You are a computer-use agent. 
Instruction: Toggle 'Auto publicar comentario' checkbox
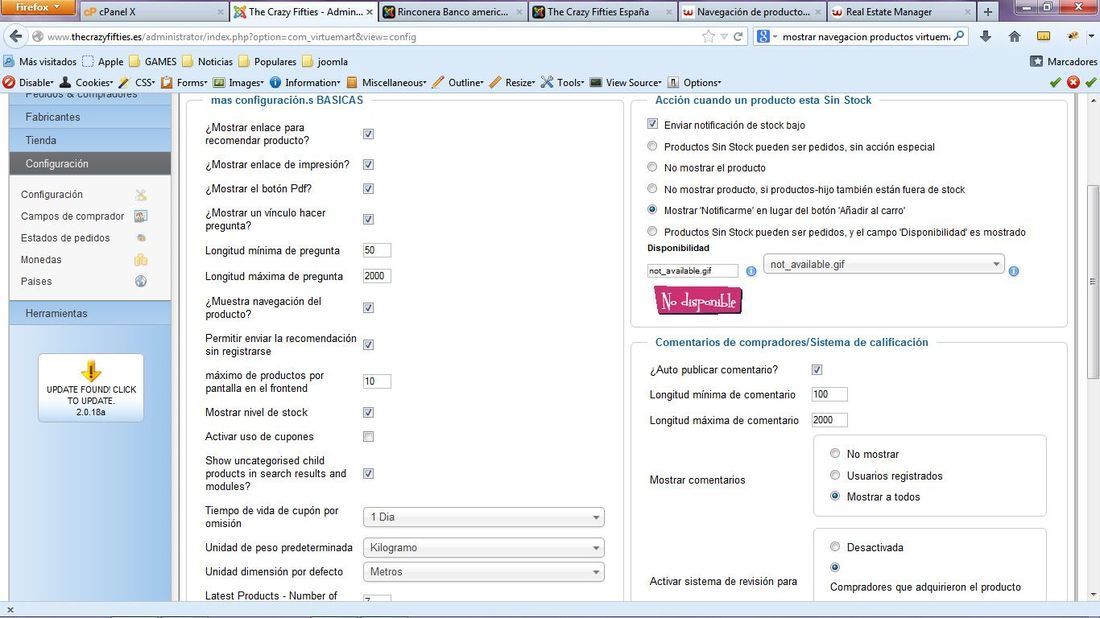pyautogui.click(x=817, y=370)
